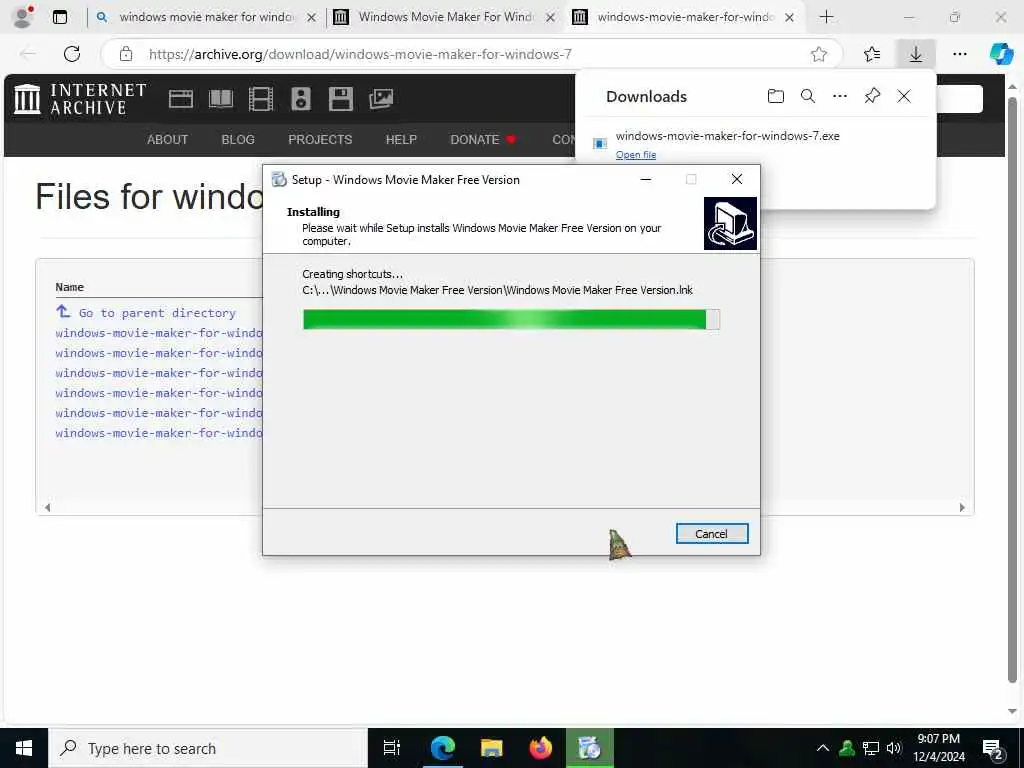Click downloaded file name windows-movie-maker-for-windows-7.exe
Viewport: 1024px width, 768px height.
pyautogui.click(x=728, y=136)
